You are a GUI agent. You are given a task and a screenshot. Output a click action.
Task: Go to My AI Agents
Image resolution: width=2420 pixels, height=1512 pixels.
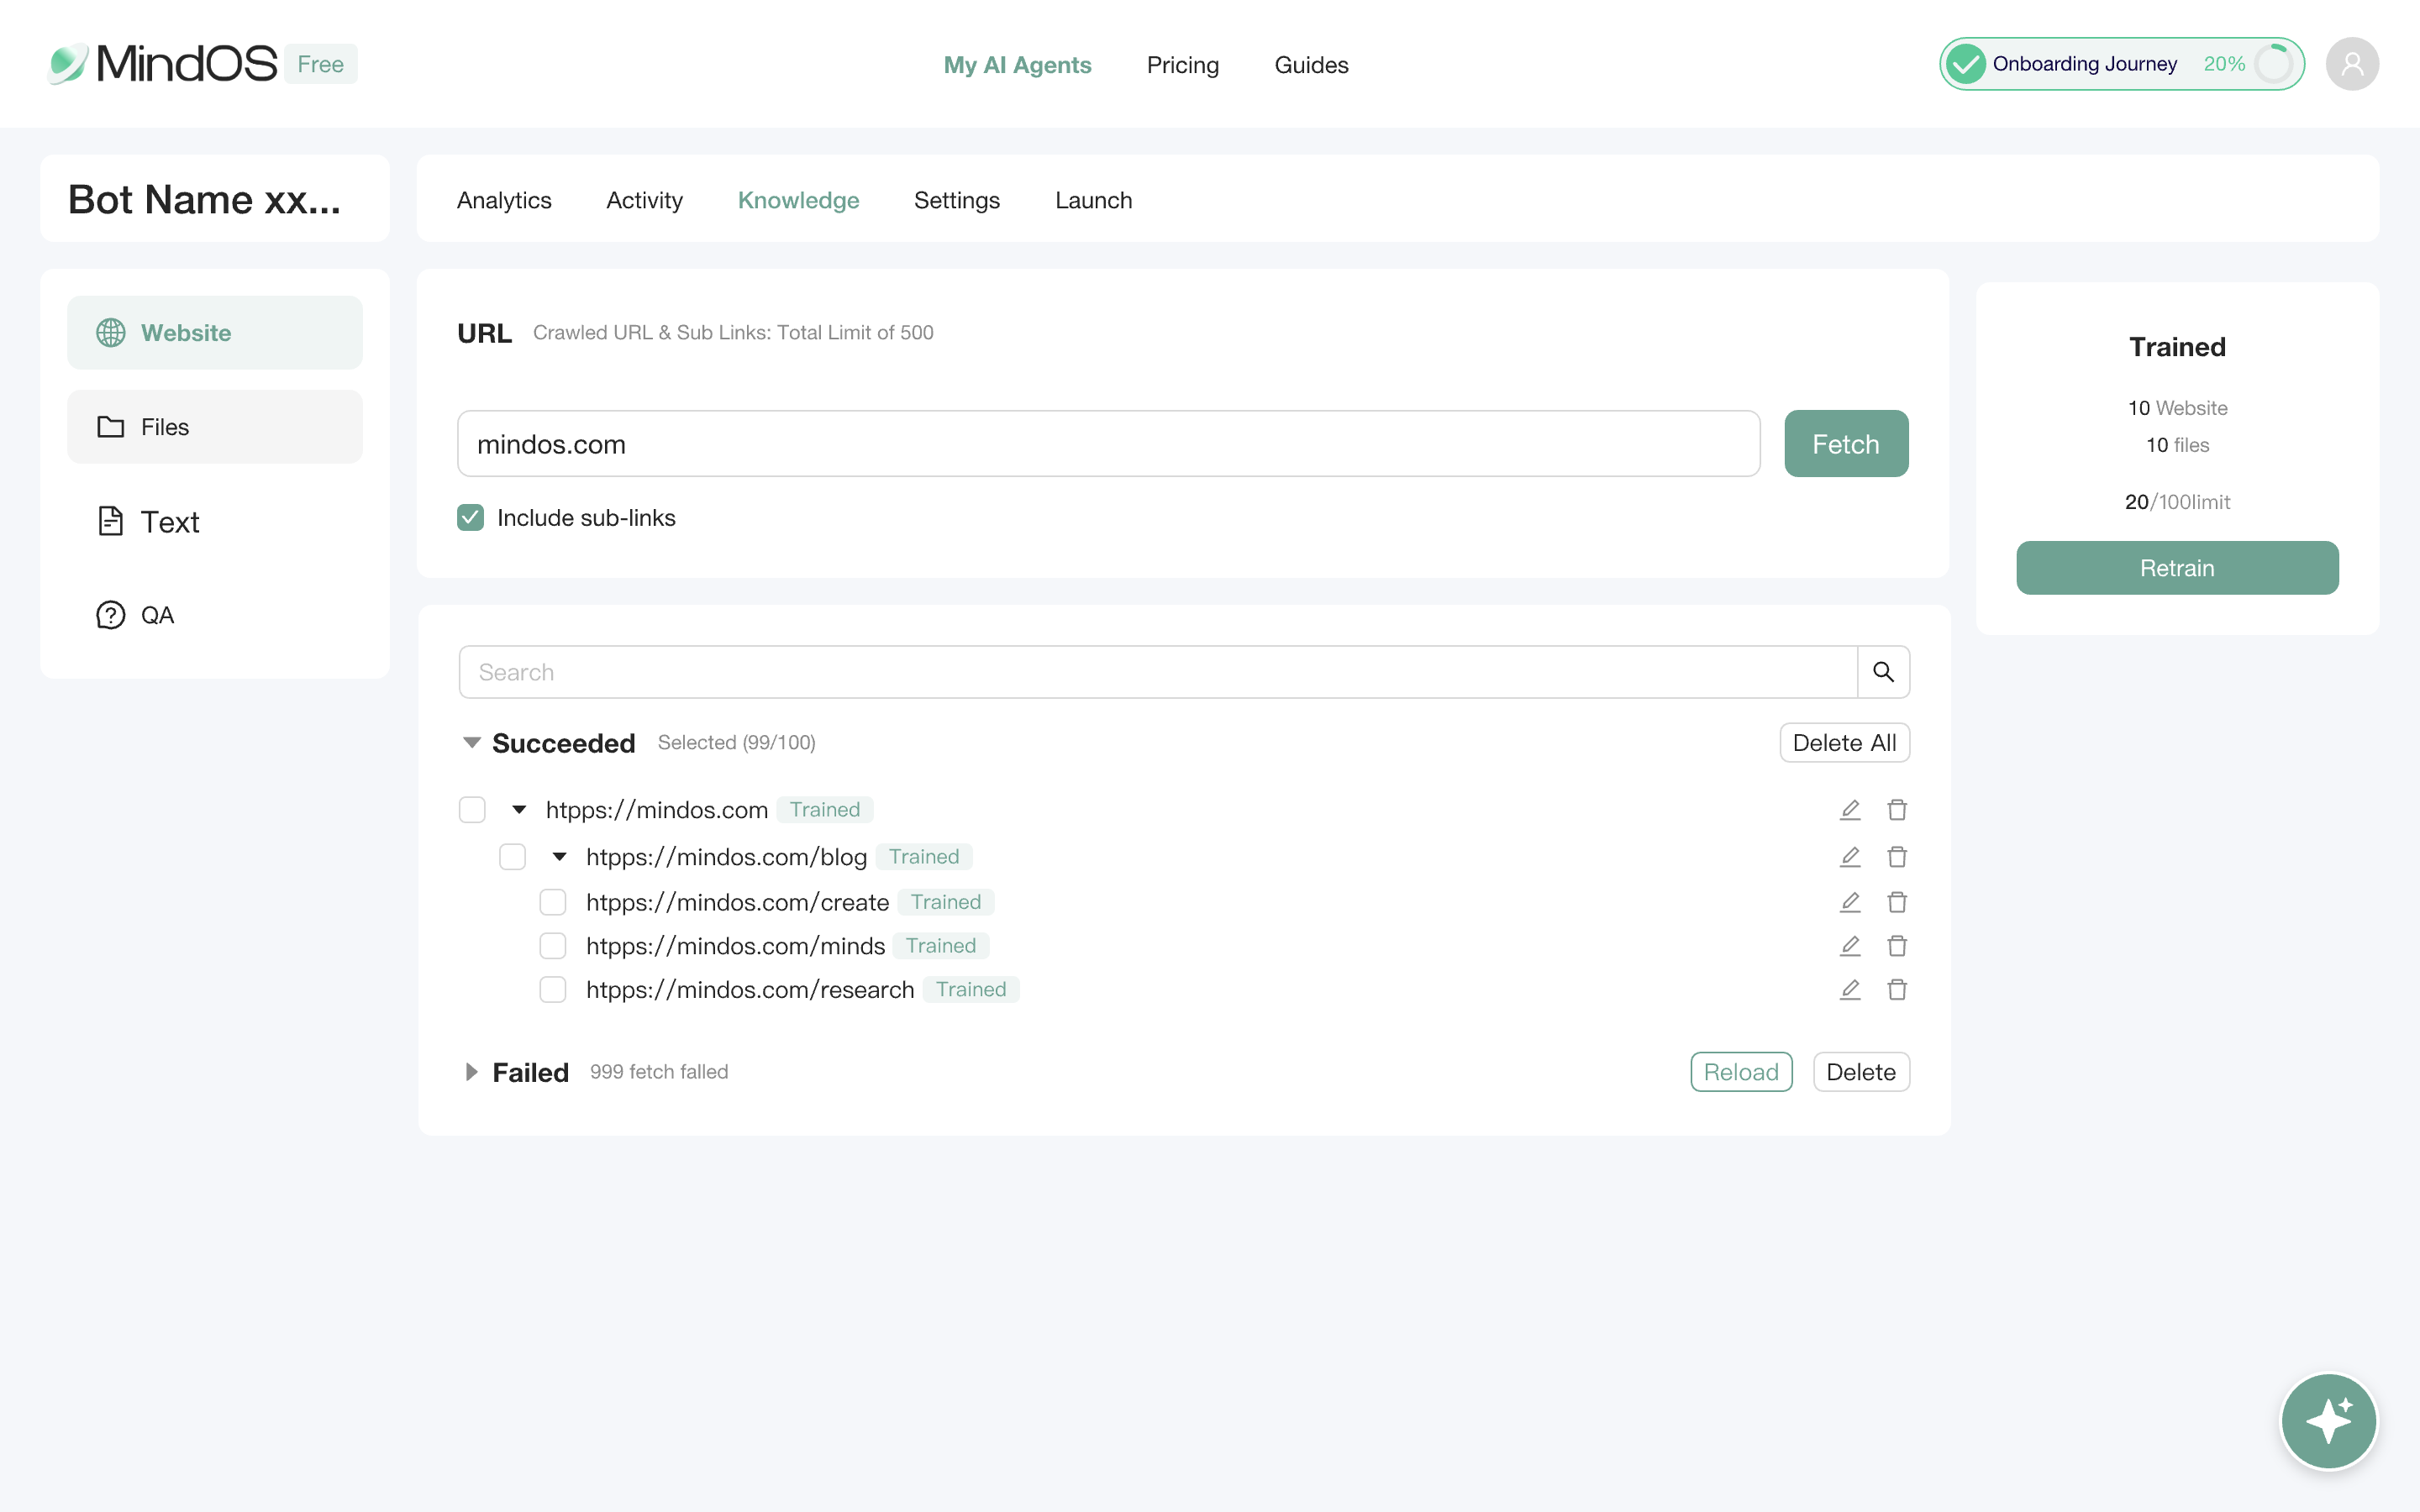pos(1017,65)
